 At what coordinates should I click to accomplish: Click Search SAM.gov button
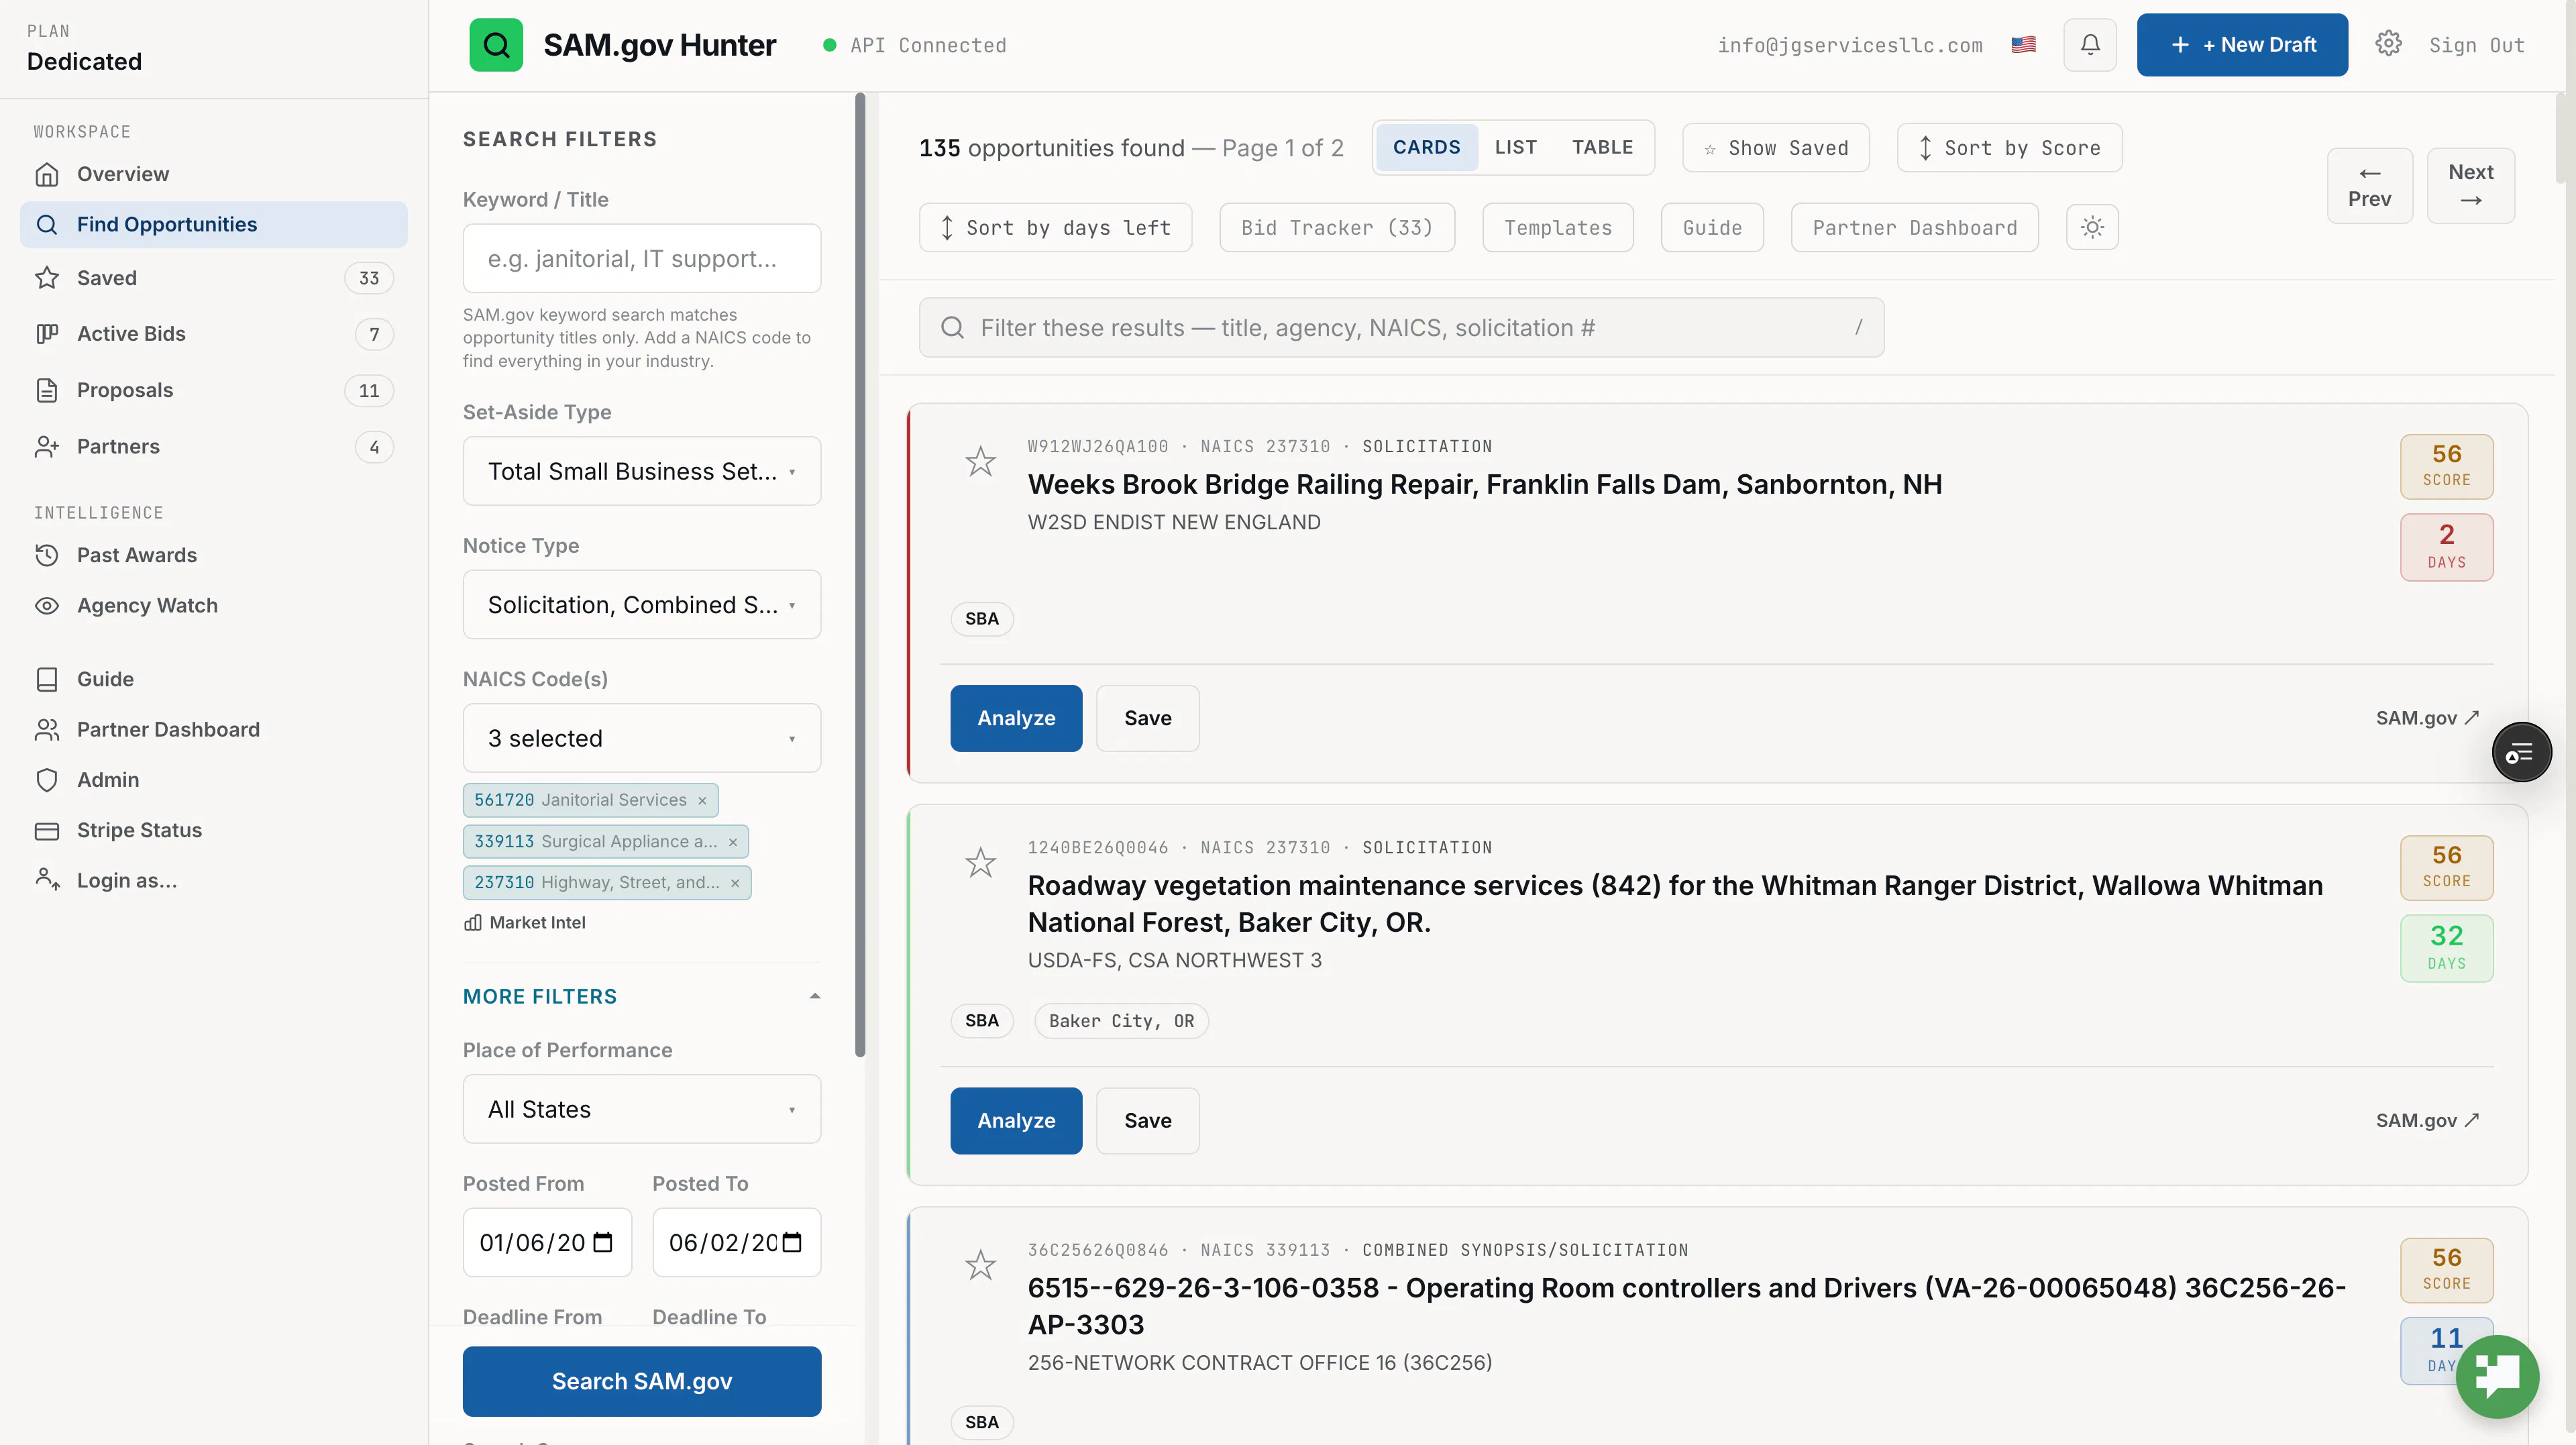pyautogui.click(x=642, y=1382)
